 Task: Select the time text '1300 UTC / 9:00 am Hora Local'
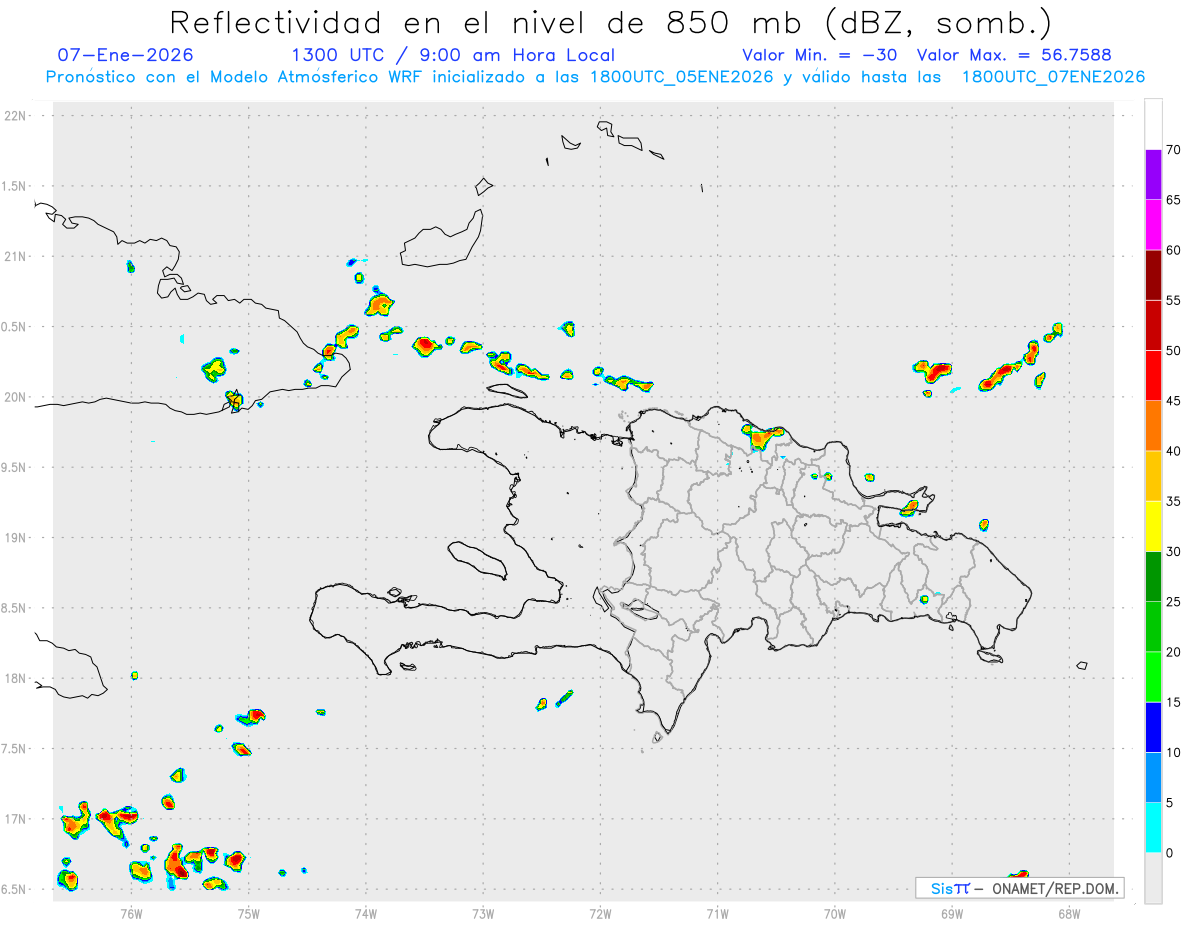(x=453, y=55)
